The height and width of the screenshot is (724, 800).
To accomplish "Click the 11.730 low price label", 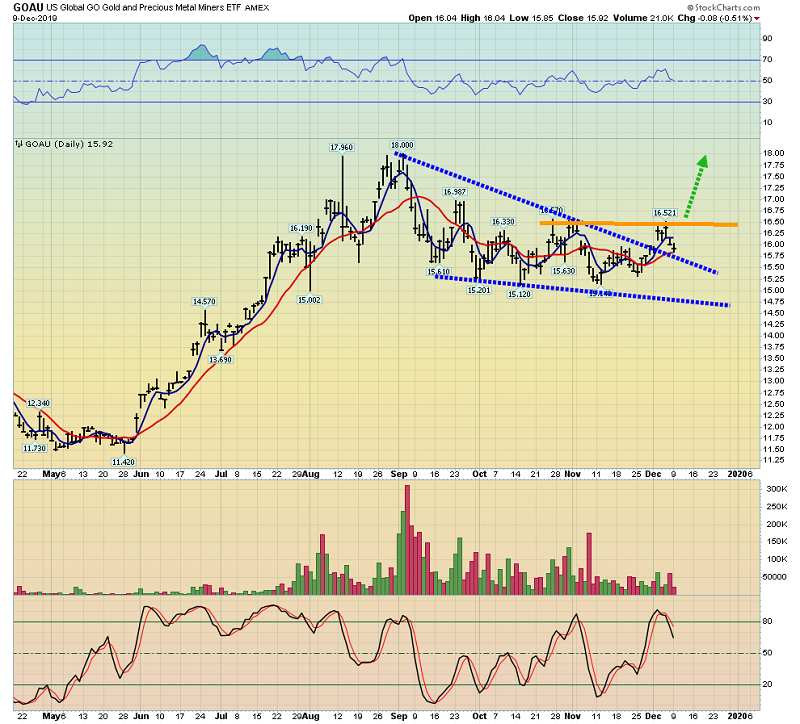I will pos(34,448).
